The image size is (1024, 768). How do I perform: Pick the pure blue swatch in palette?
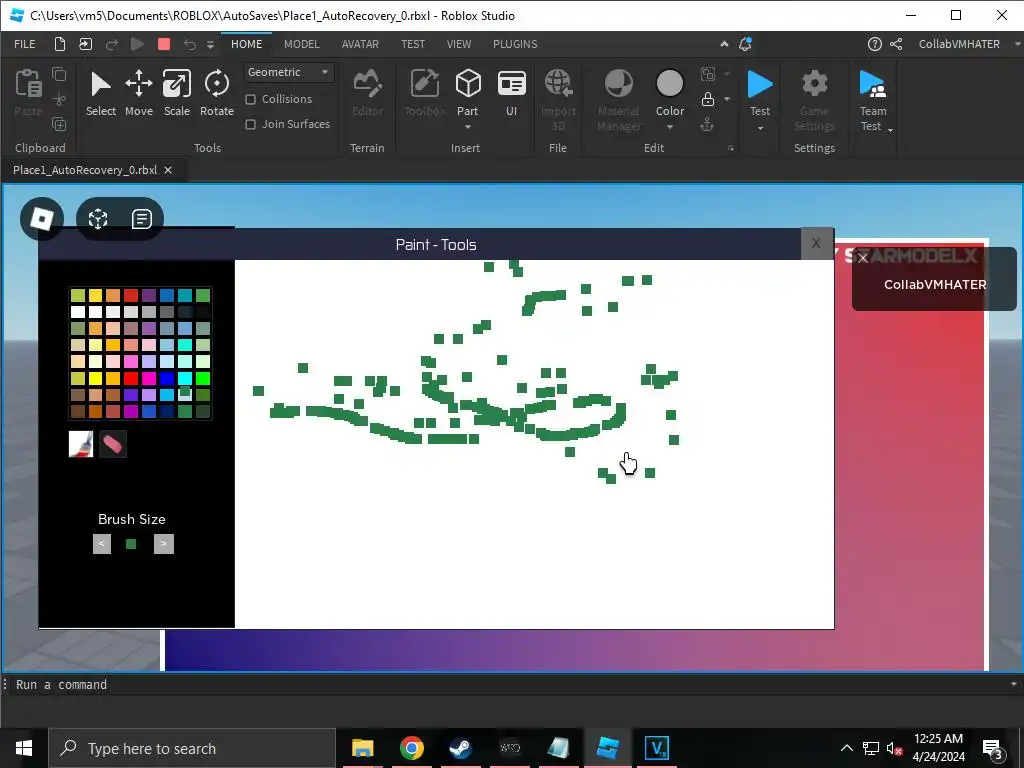pyautogui.click(x=167, y=378)
